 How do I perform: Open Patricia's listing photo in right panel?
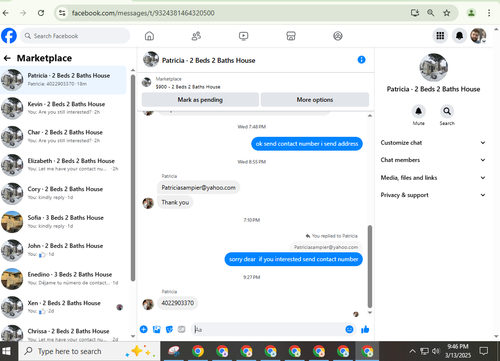433,67
